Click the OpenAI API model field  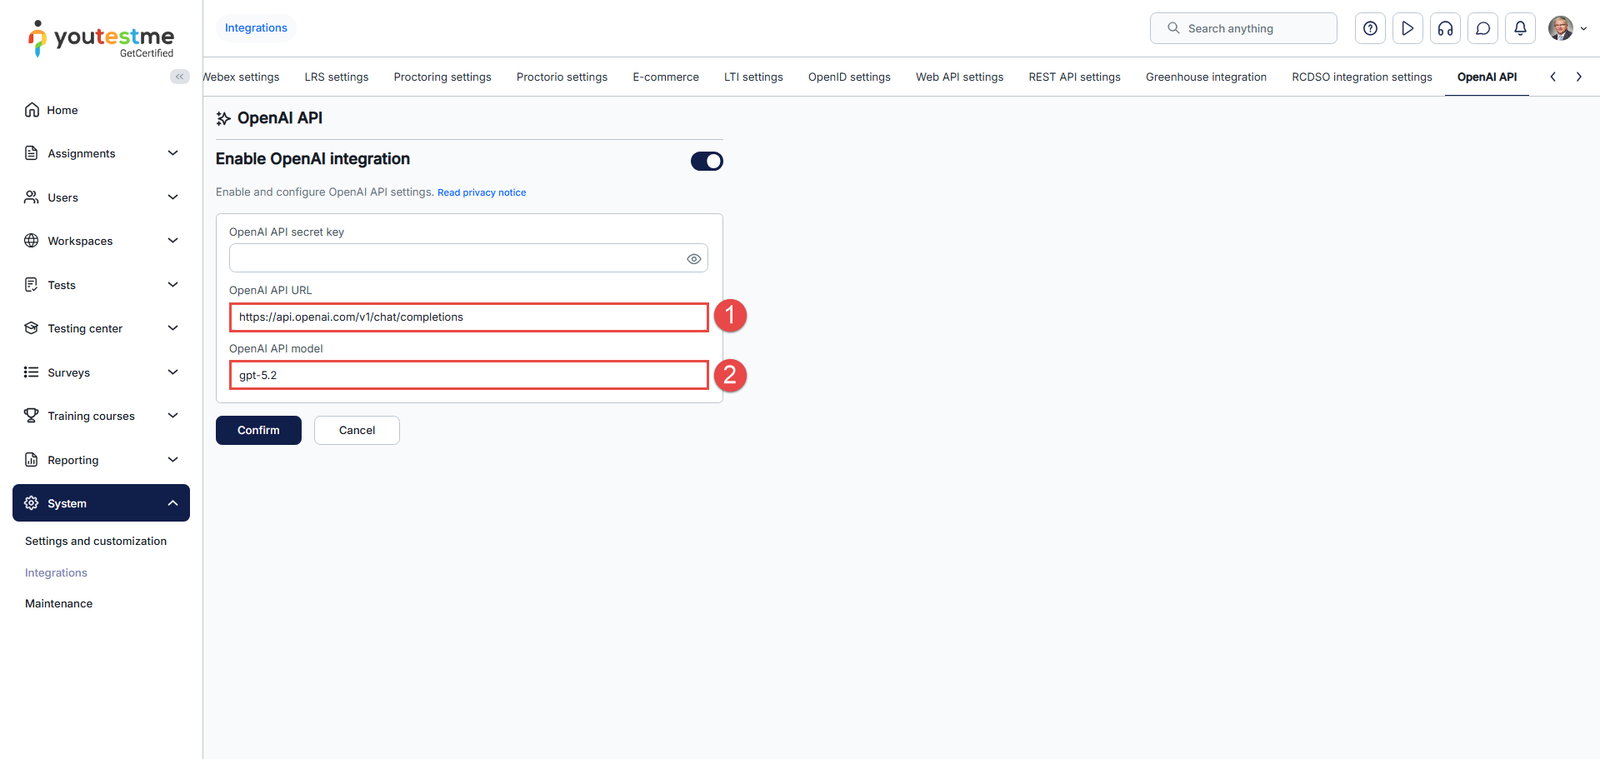coord(468,375)
